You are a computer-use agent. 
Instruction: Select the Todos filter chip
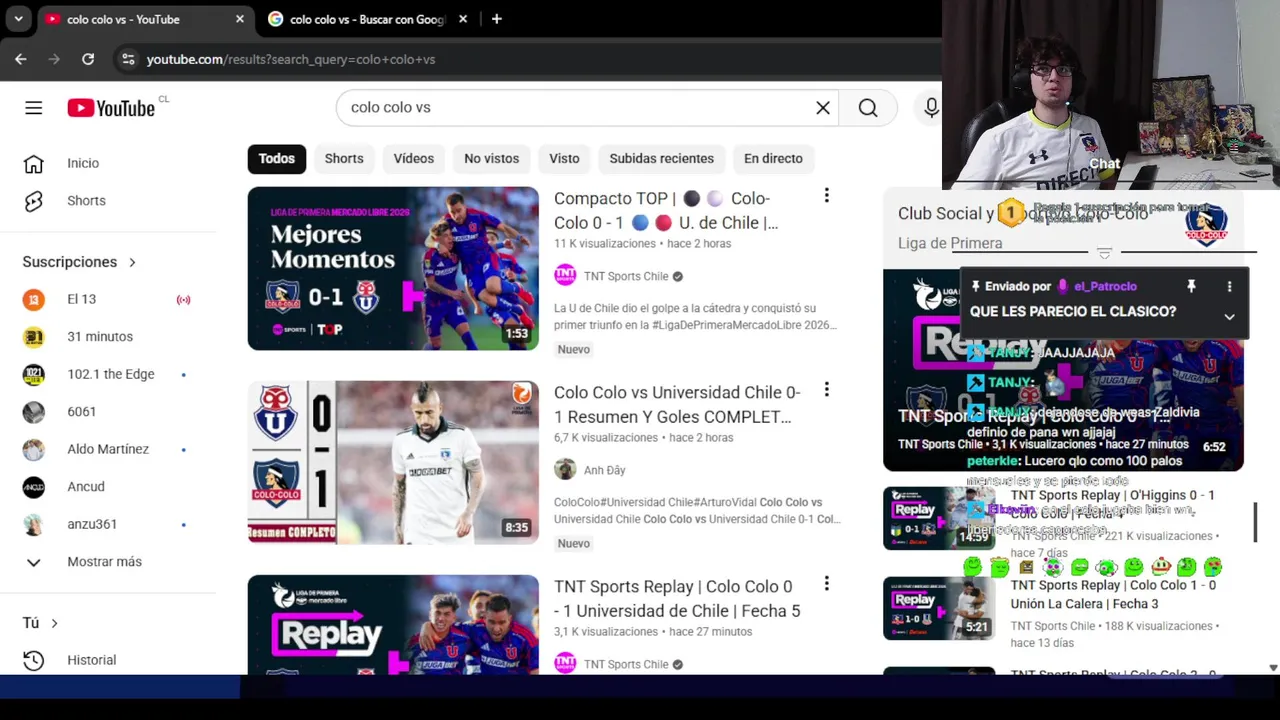point(277,159)
